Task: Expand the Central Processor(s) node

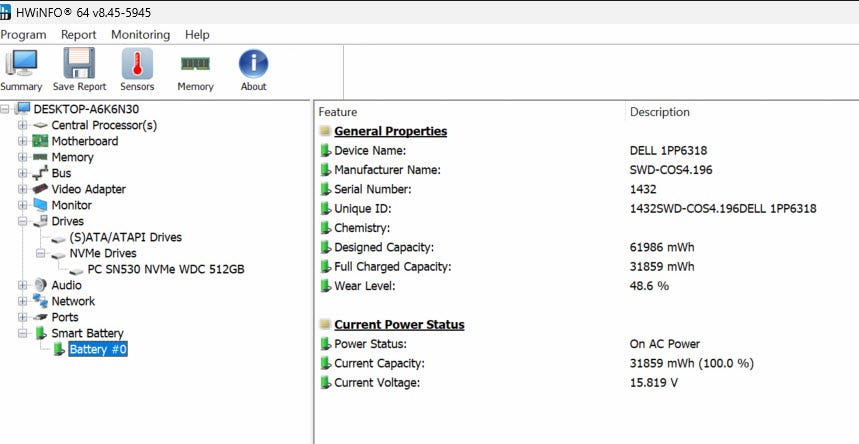Action: coord(23,125)
